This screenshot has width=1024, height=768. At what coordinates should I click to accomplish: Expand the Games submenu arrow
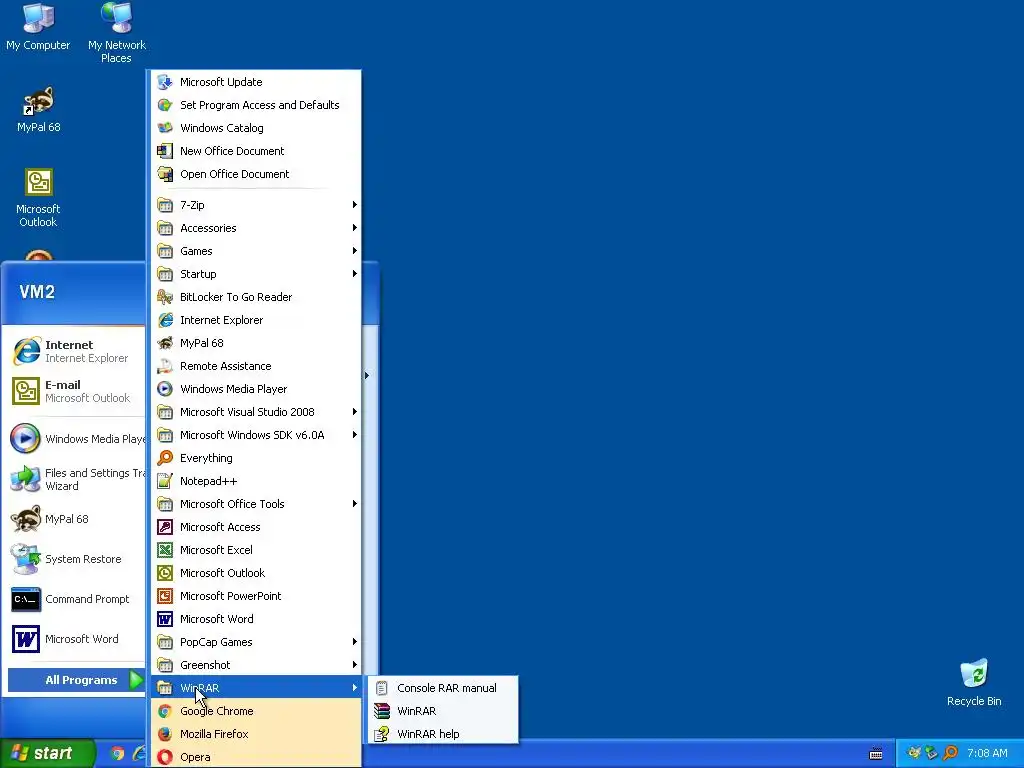pos(355,251)
